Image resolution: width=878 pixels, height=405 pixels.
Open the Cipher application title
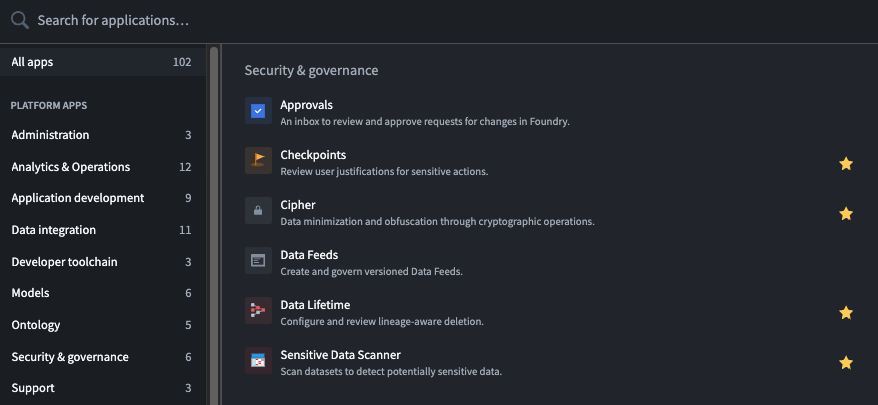tap(298, 205)
